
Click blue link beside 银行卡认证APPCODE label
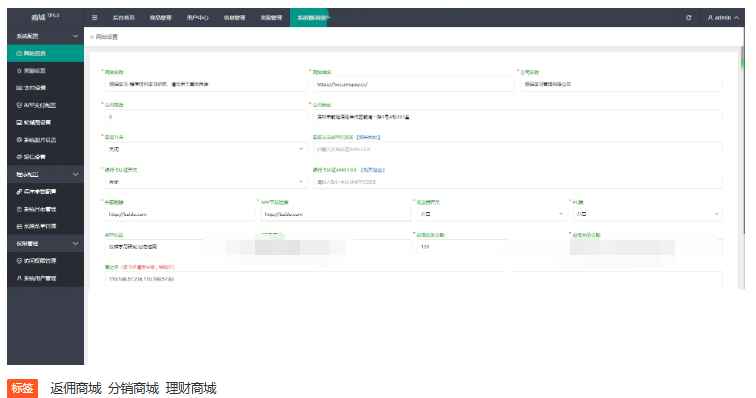[x=373, y=170]
